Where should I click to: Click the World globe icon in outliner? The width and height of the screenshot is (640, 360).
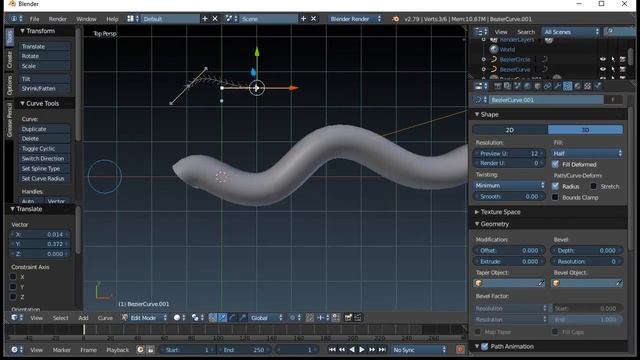click(x=494, y=49)
